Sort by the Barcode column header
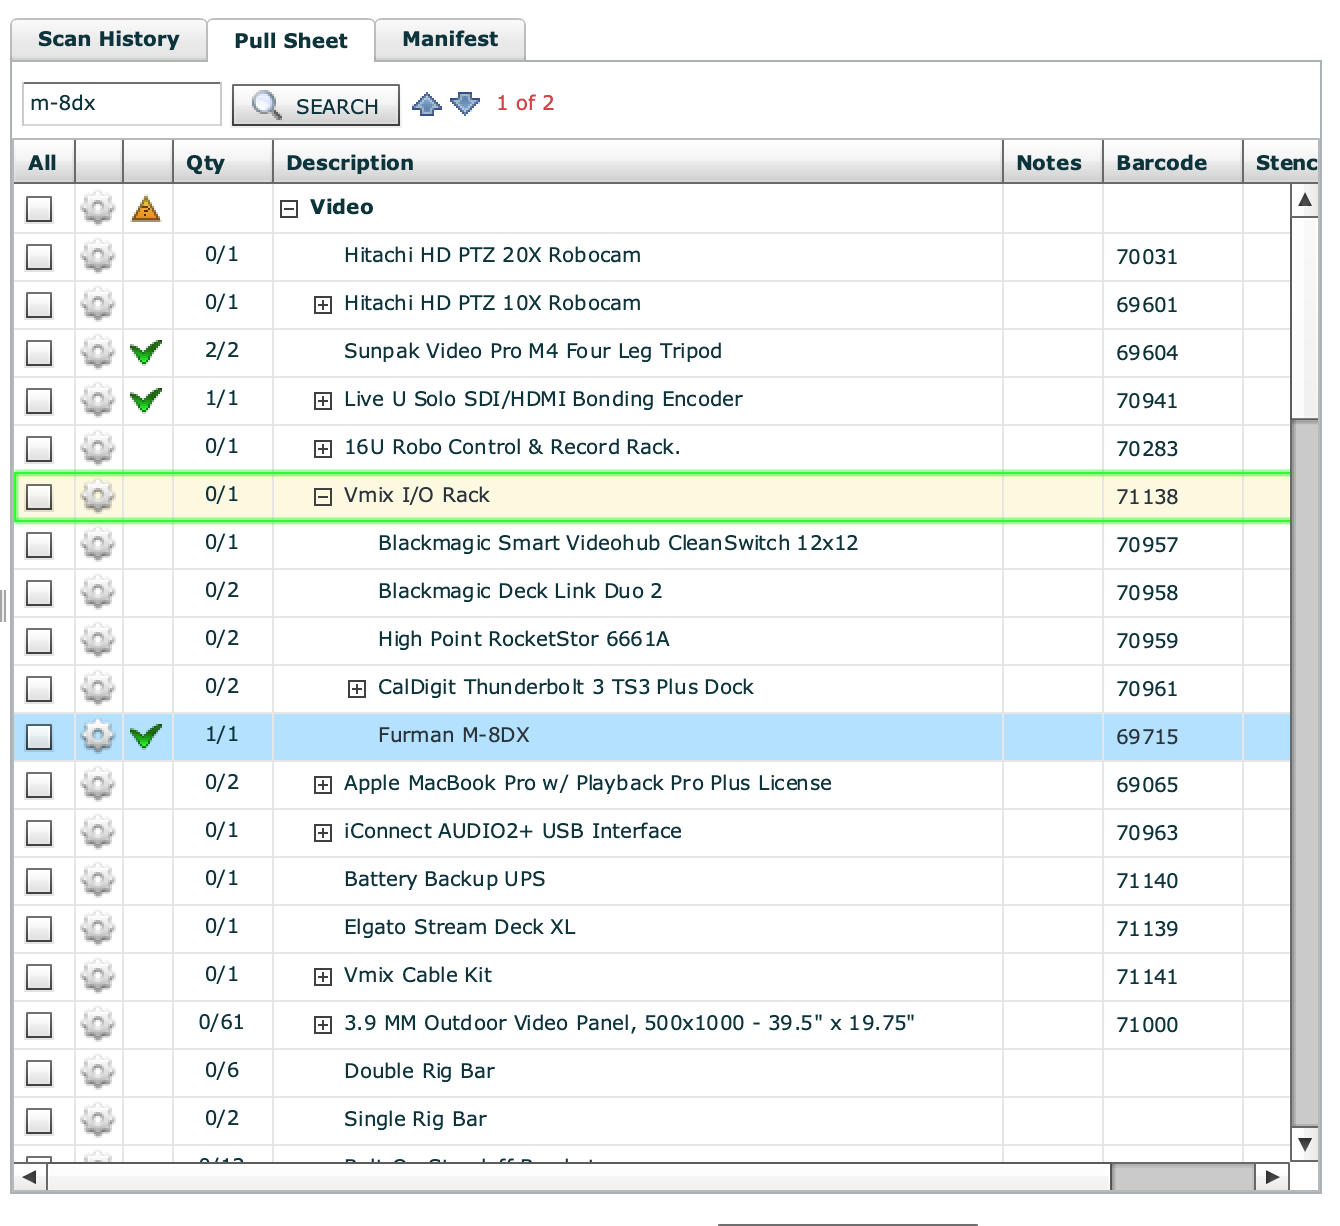This screenshot has width=1340, height=1226. tap(1161, 163)
